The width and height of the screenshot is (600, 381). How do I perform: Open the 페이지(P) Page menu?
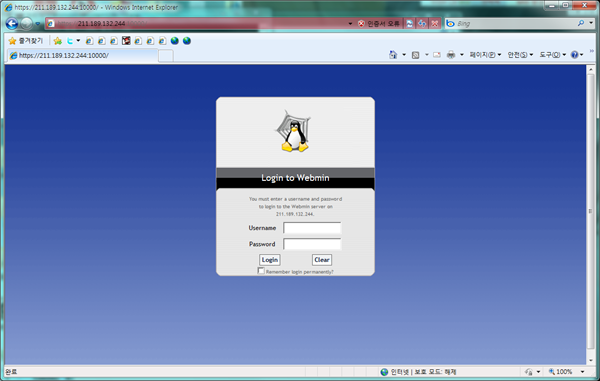coord(485,55)
